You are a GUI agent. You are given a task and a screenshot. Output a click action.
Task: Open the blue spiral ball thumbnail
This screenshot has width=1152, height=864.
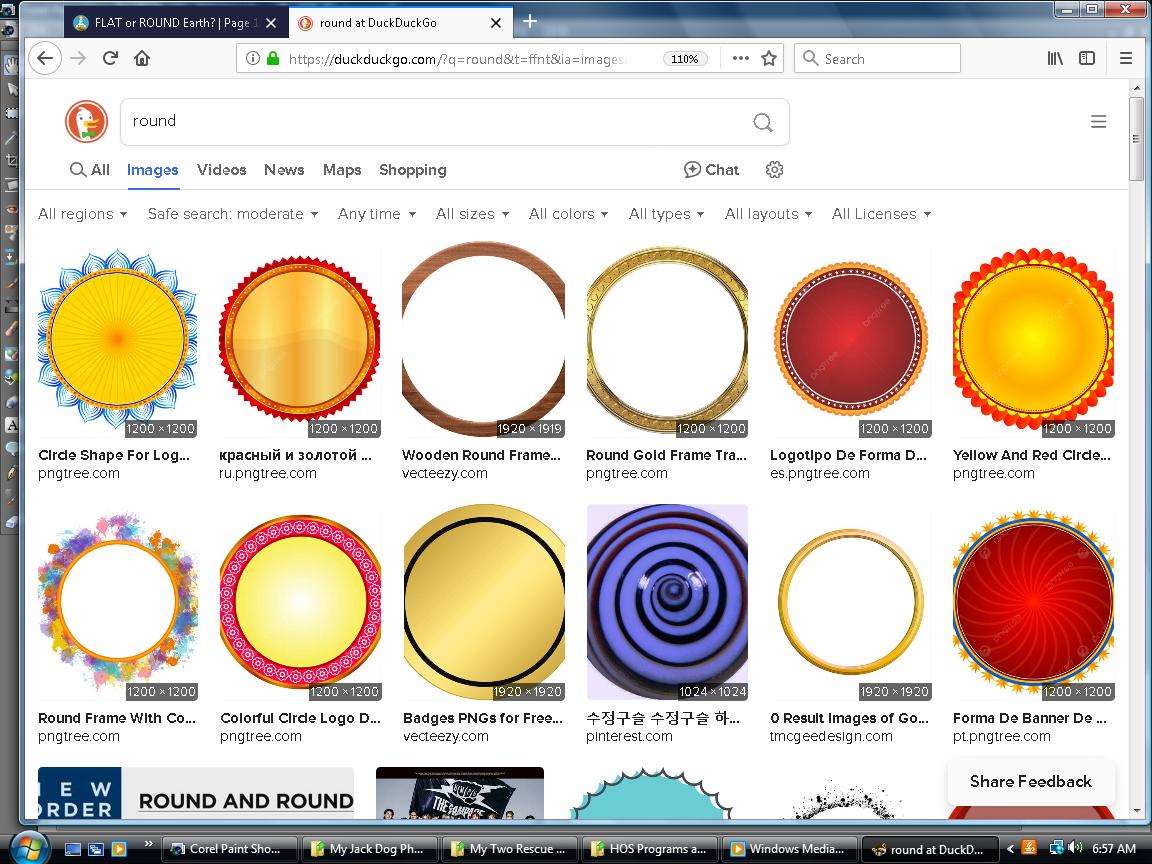(x=667, y=602)
